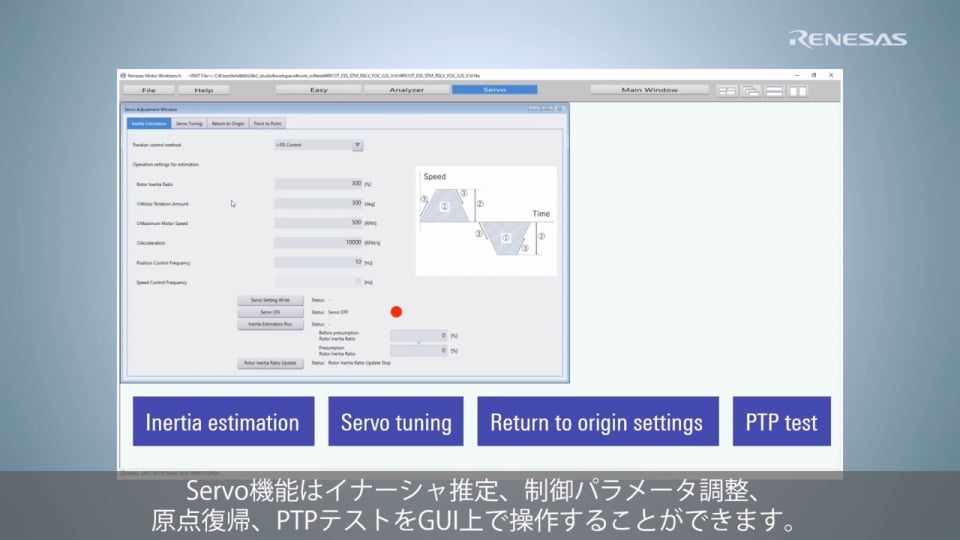Click the red Servo OFF status indicator
Screen dimensions: 960x540
396,312
